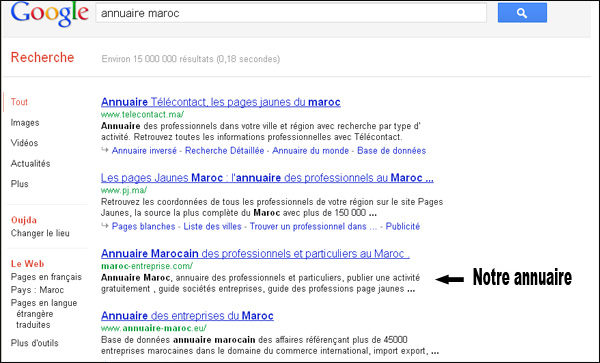Open the Annuaire inversé sitelink
This screenshot has width=600, height=363.
tap(144, 151)
